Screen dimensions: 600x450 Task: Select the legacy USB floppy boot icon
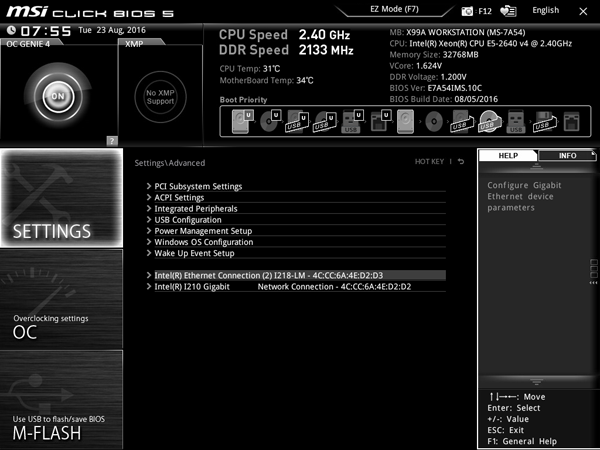coord(544,122)
